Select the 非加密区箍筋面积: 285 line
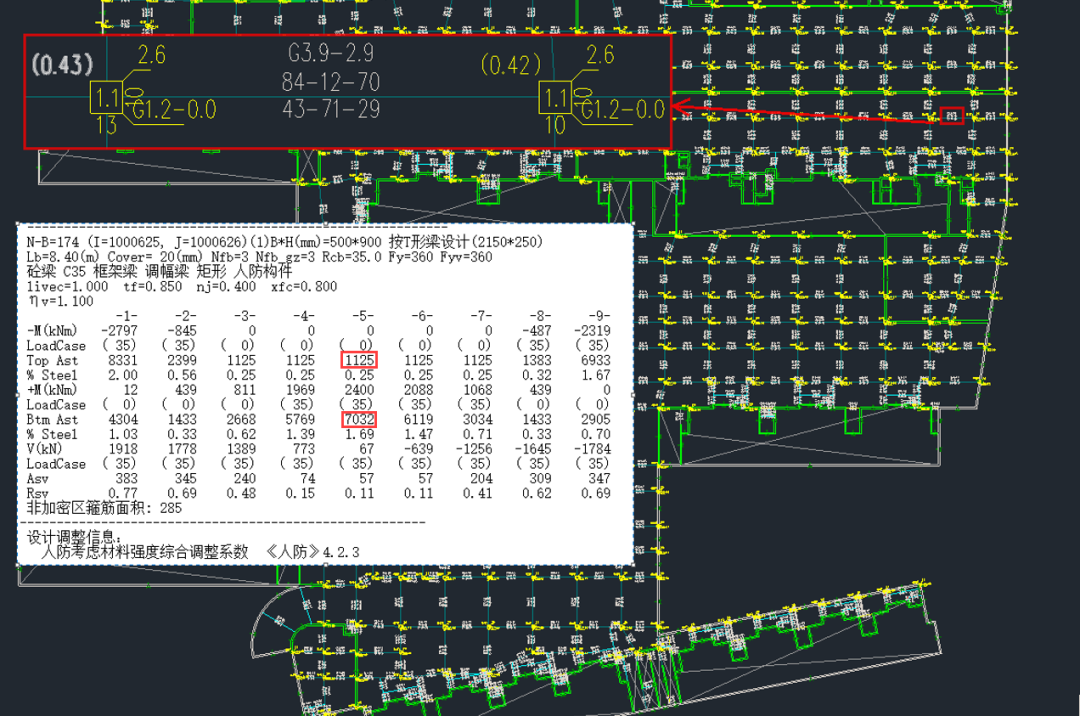The height and width of the screenshot is (716, 1080). pyautogui.click(x=104, y=508)
